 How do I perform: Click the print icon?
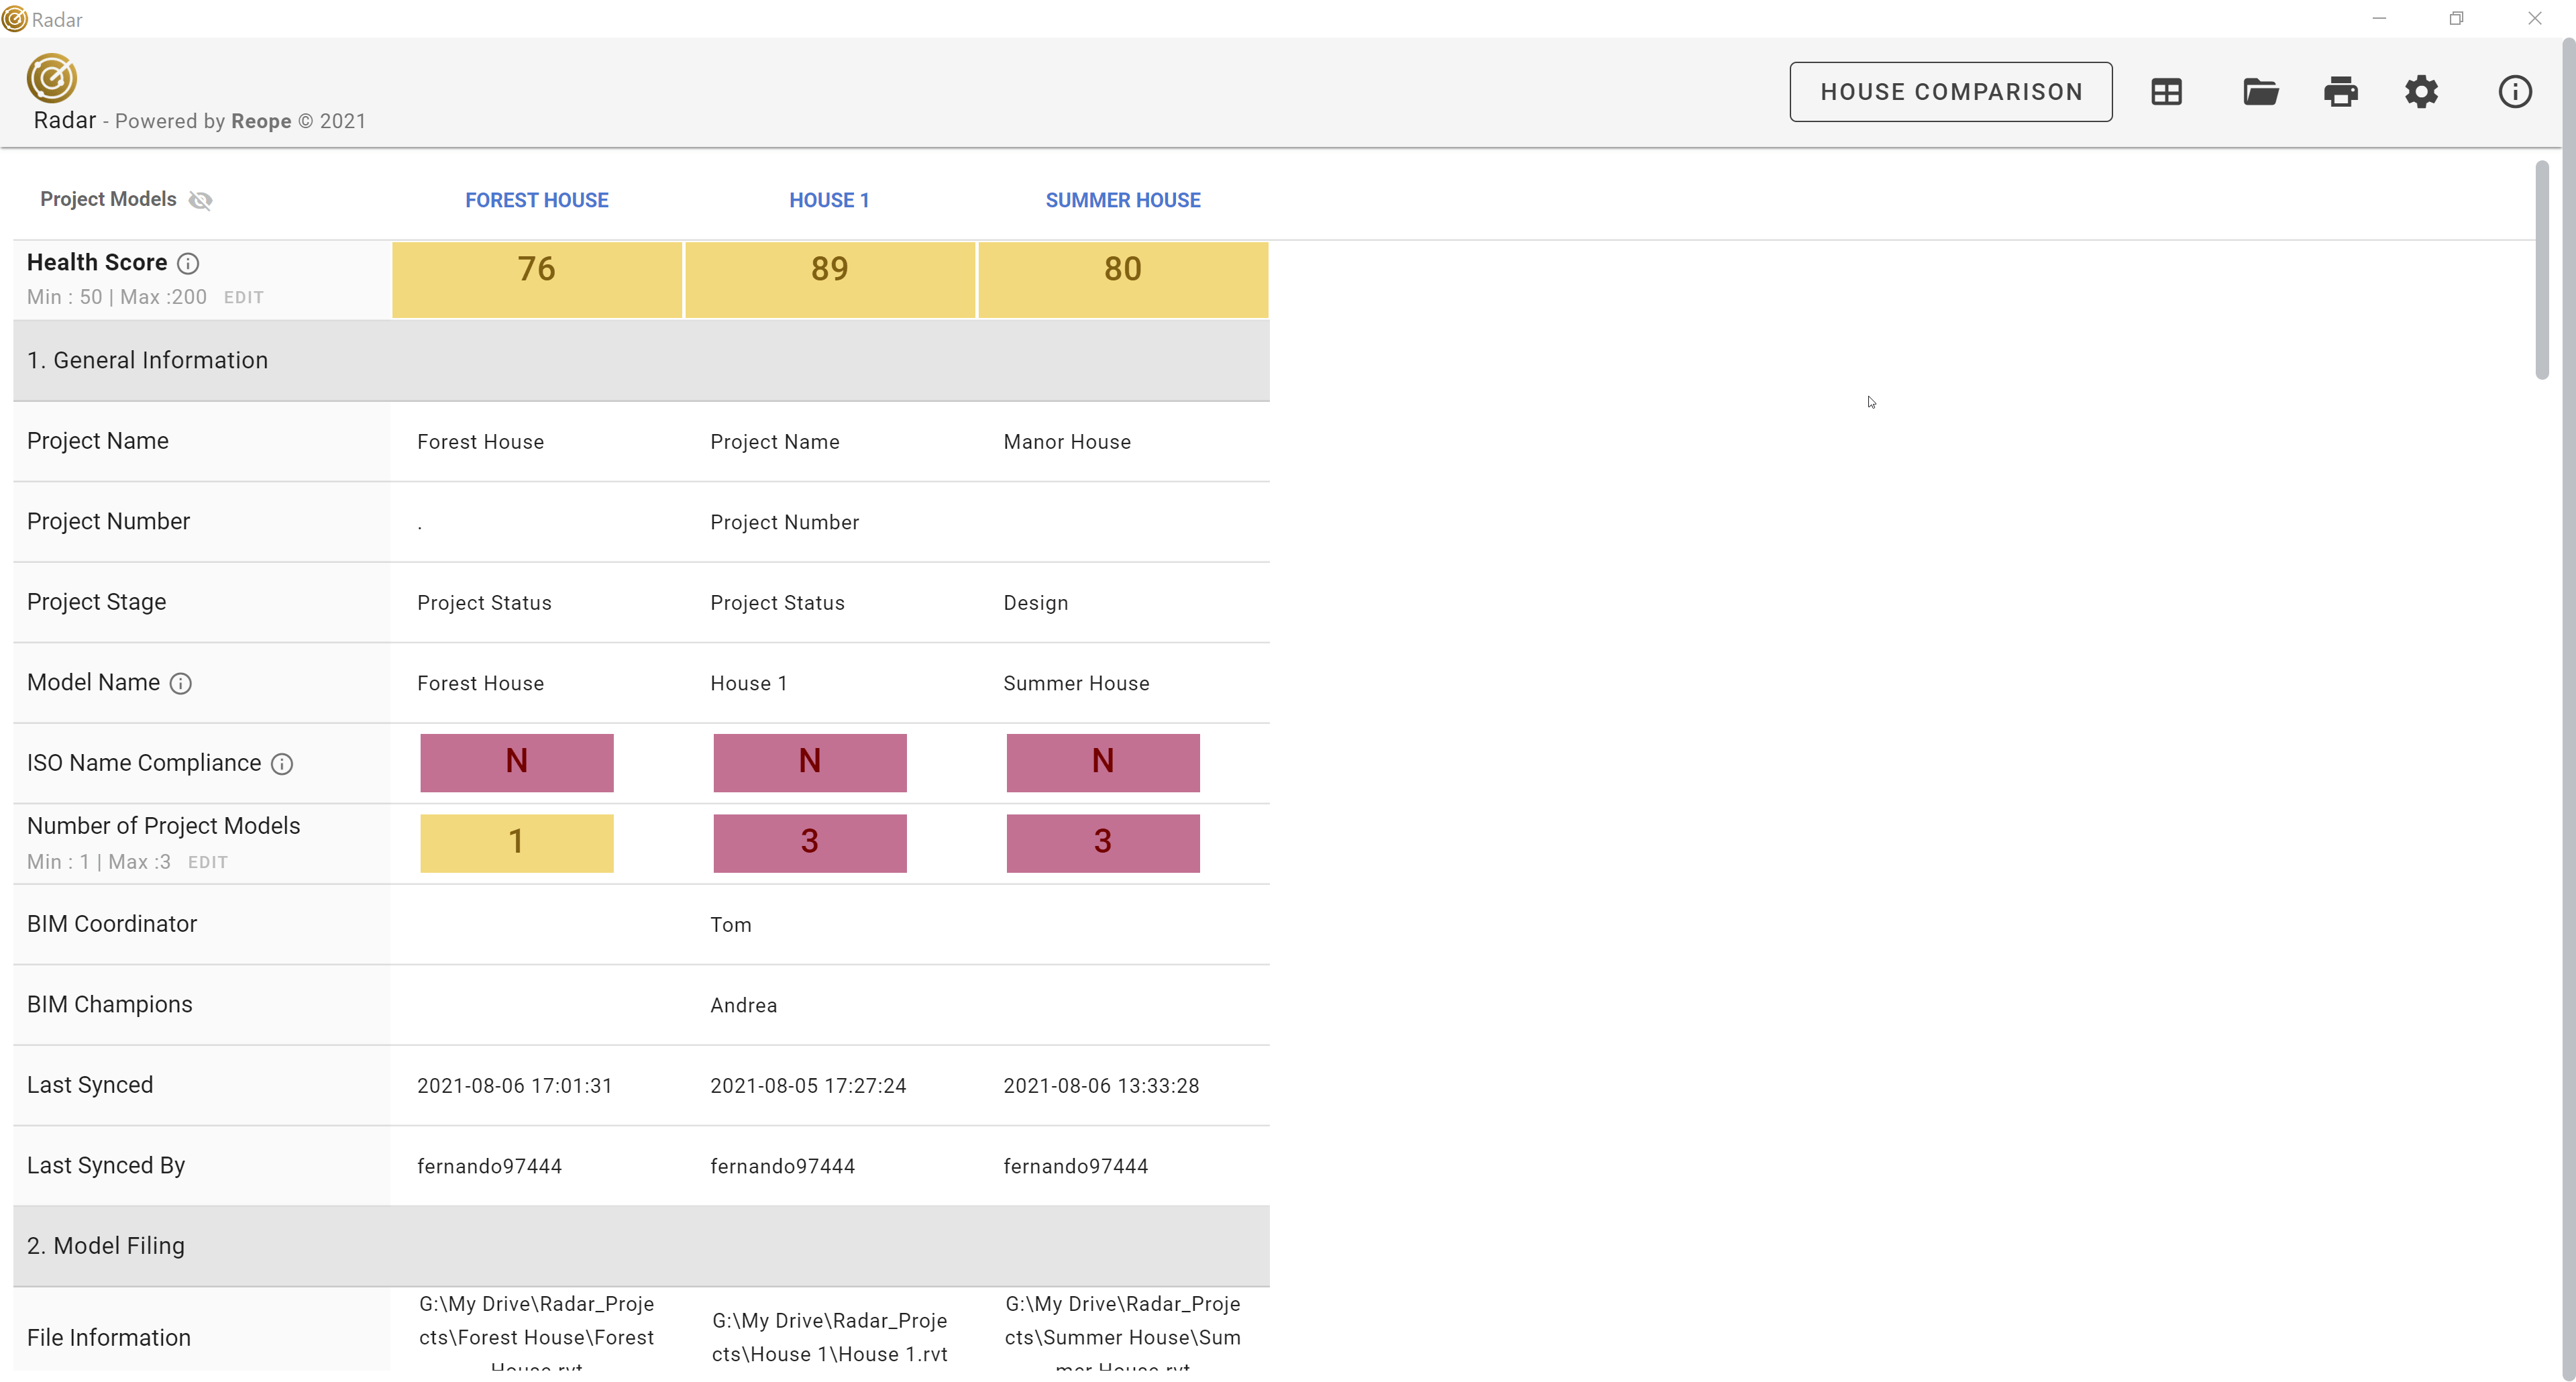(2340, 92)
